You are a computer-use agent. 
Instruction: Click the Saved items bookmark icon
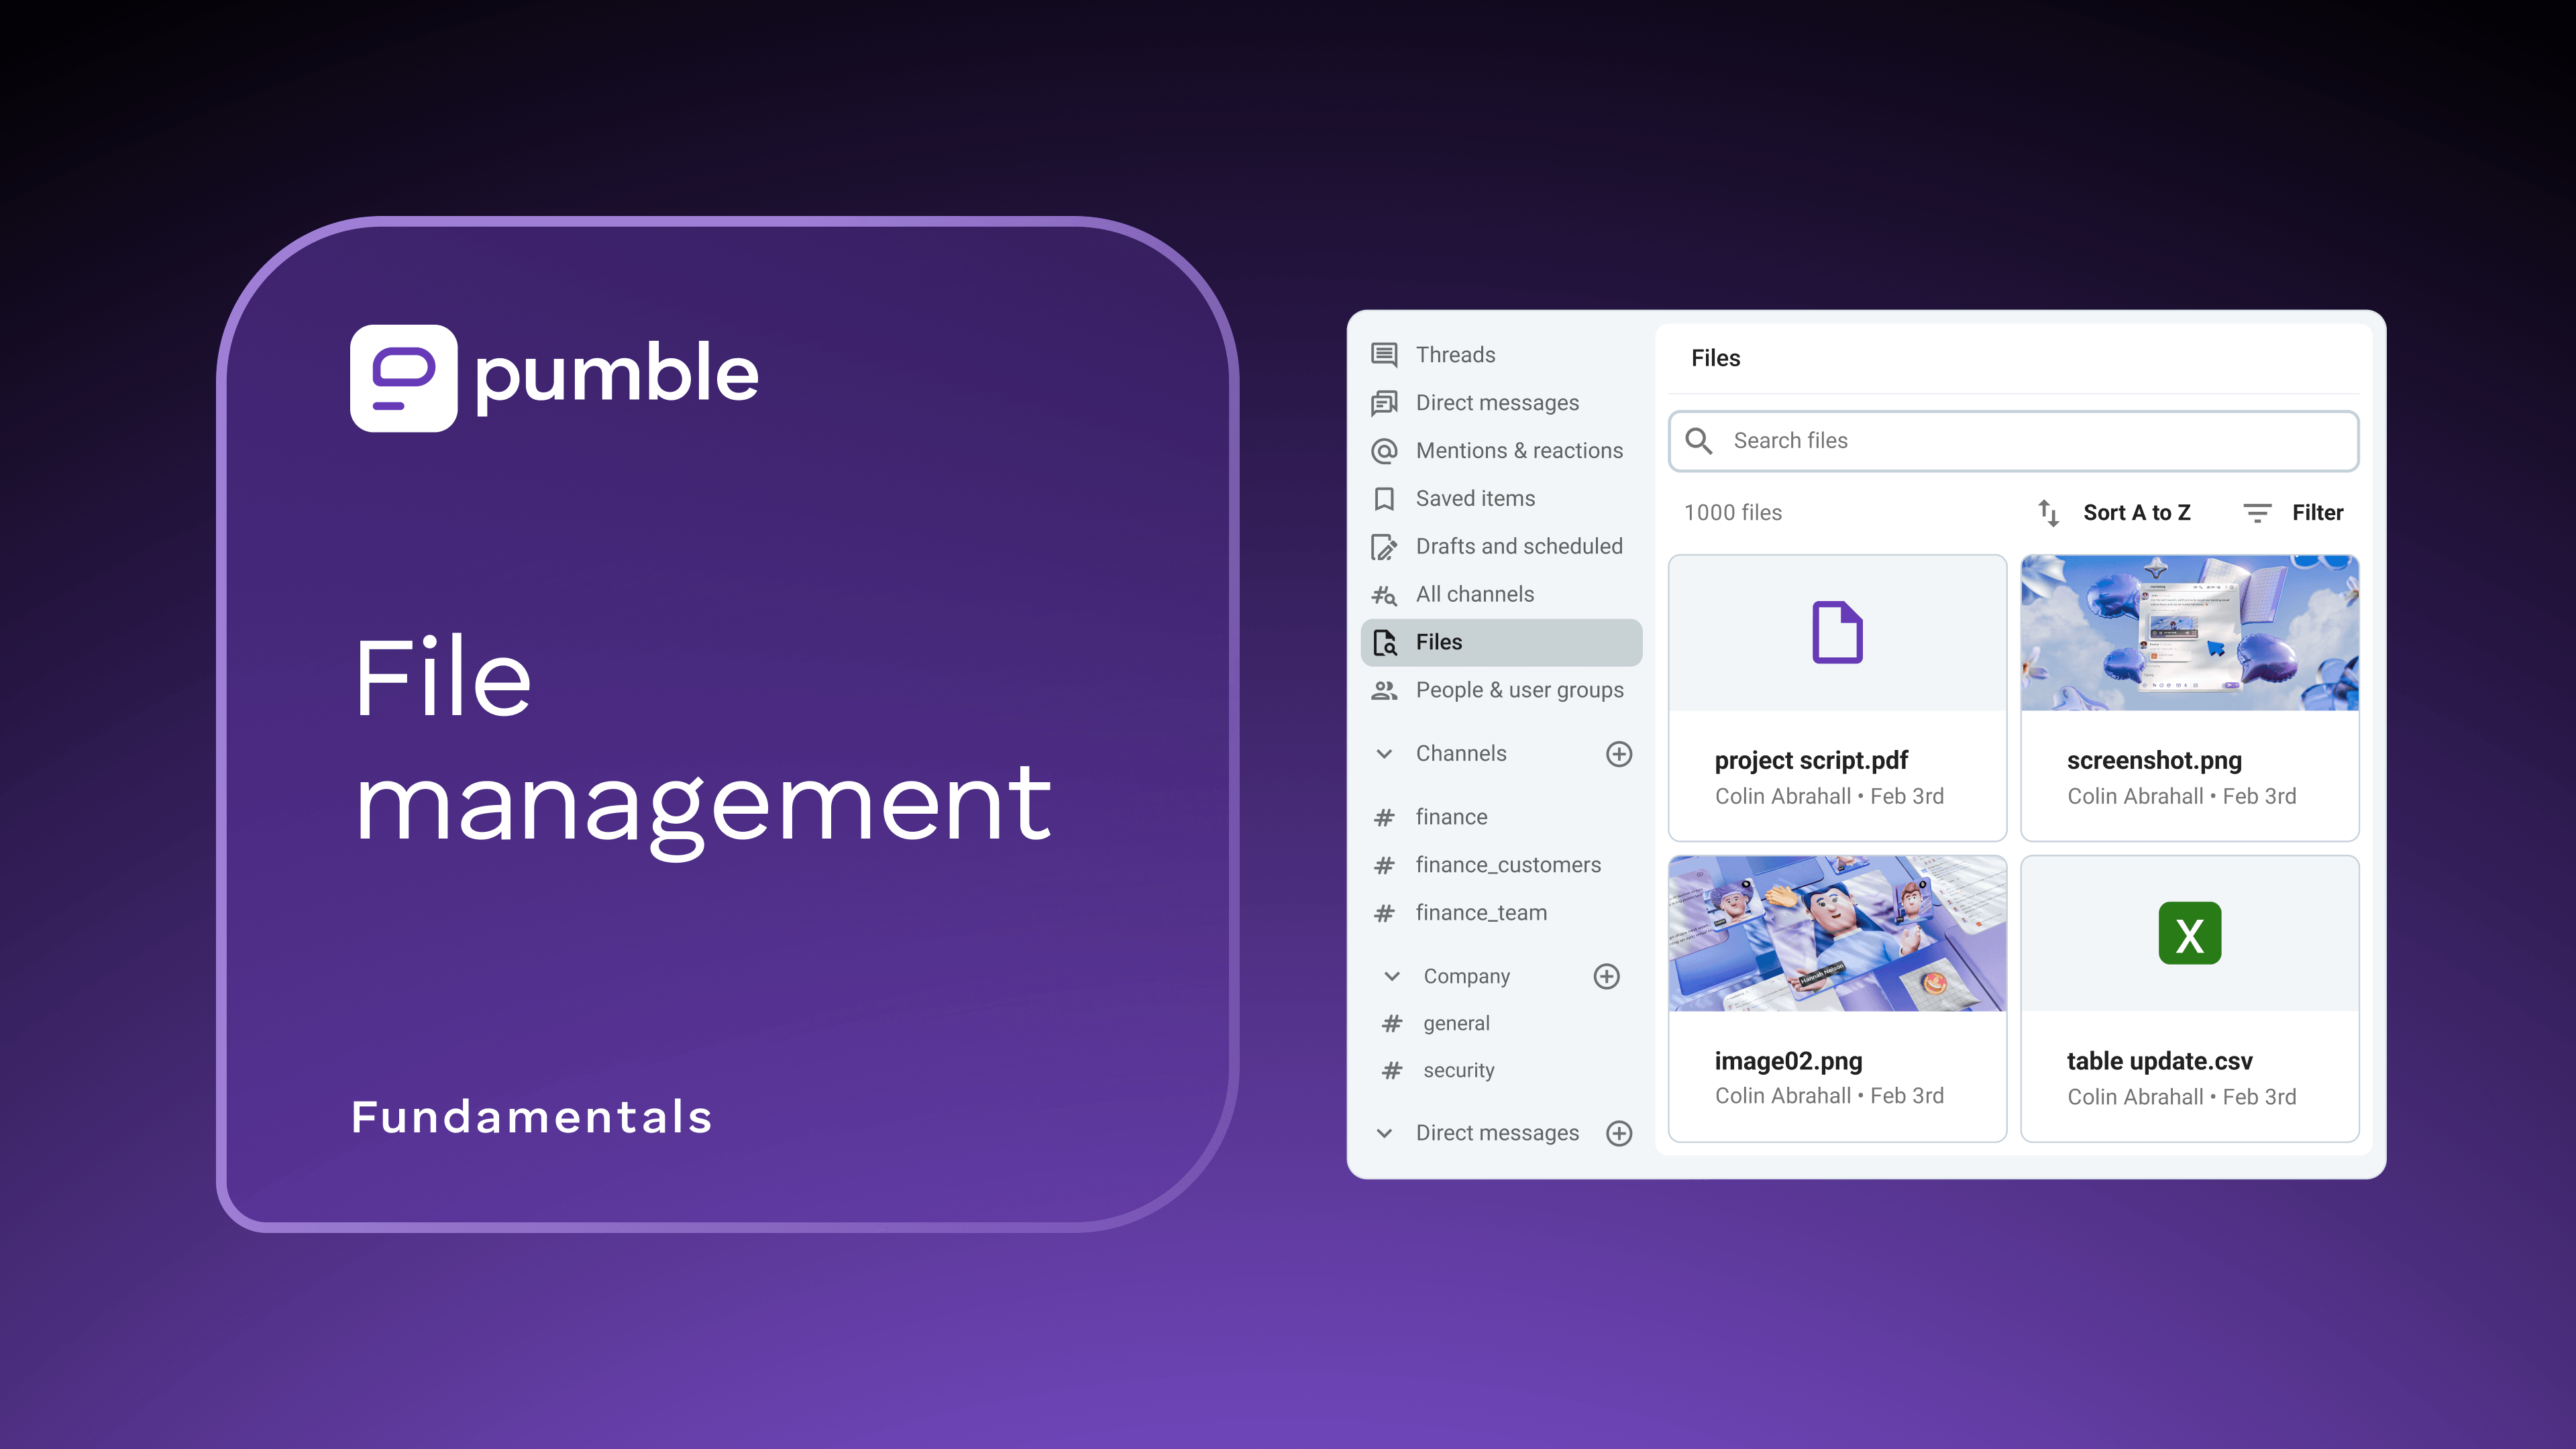1384,498
